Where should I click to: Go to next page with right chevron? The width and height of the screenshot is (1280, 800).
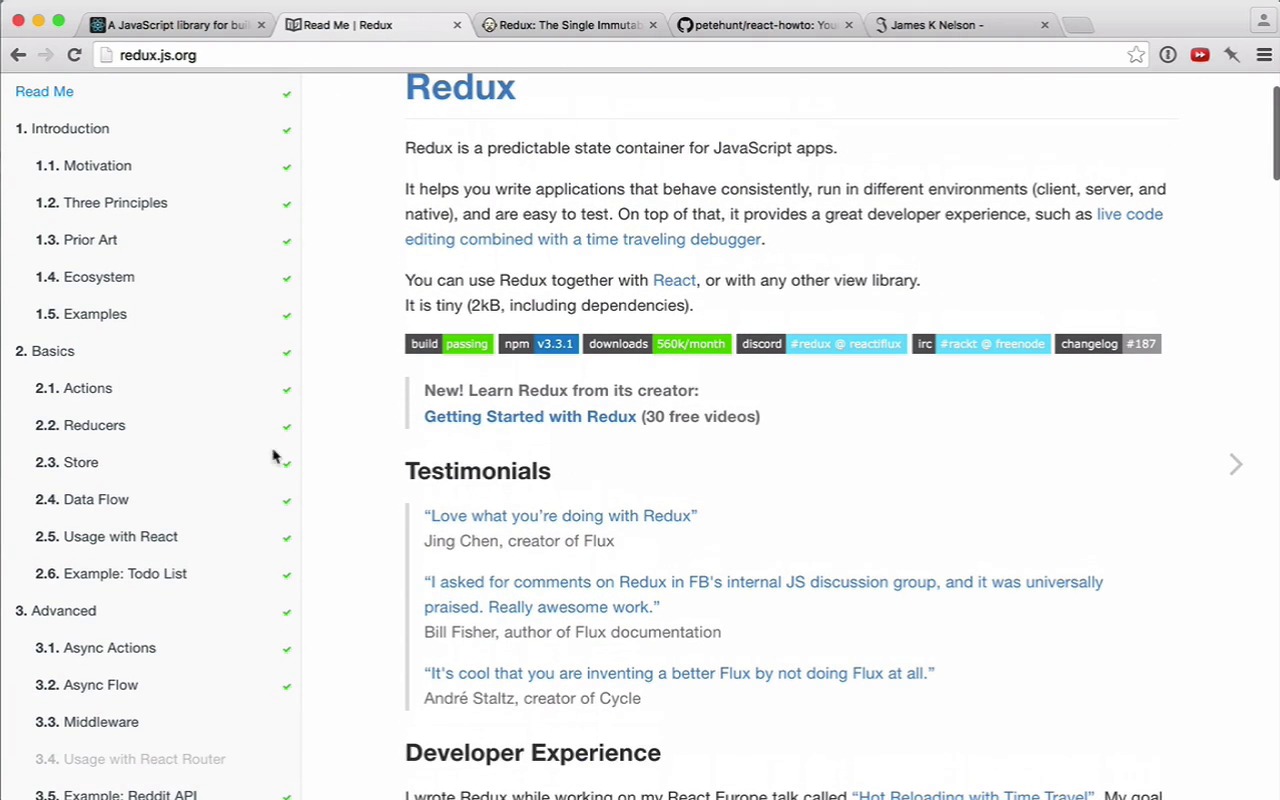[1236, 464]
